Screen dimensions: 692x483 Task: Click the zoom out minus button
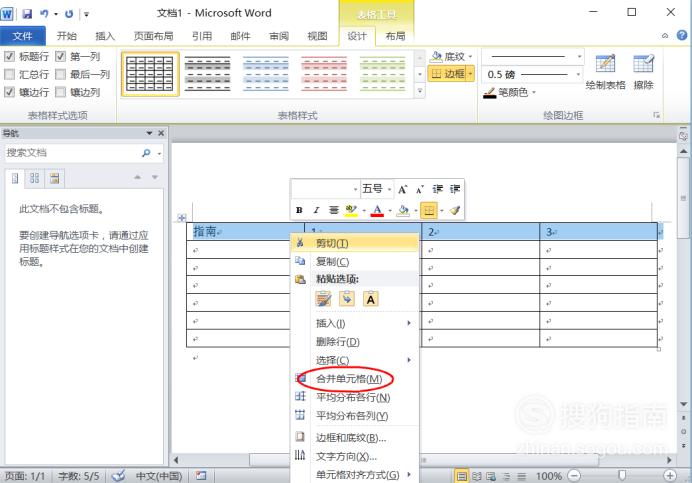point(574,476)
